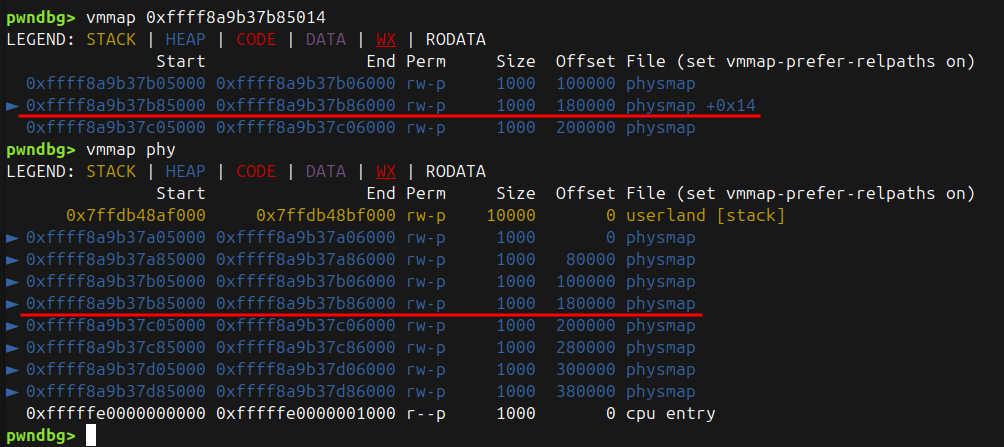Click the yellow STACK label in first legend

(x=111, y=40)
